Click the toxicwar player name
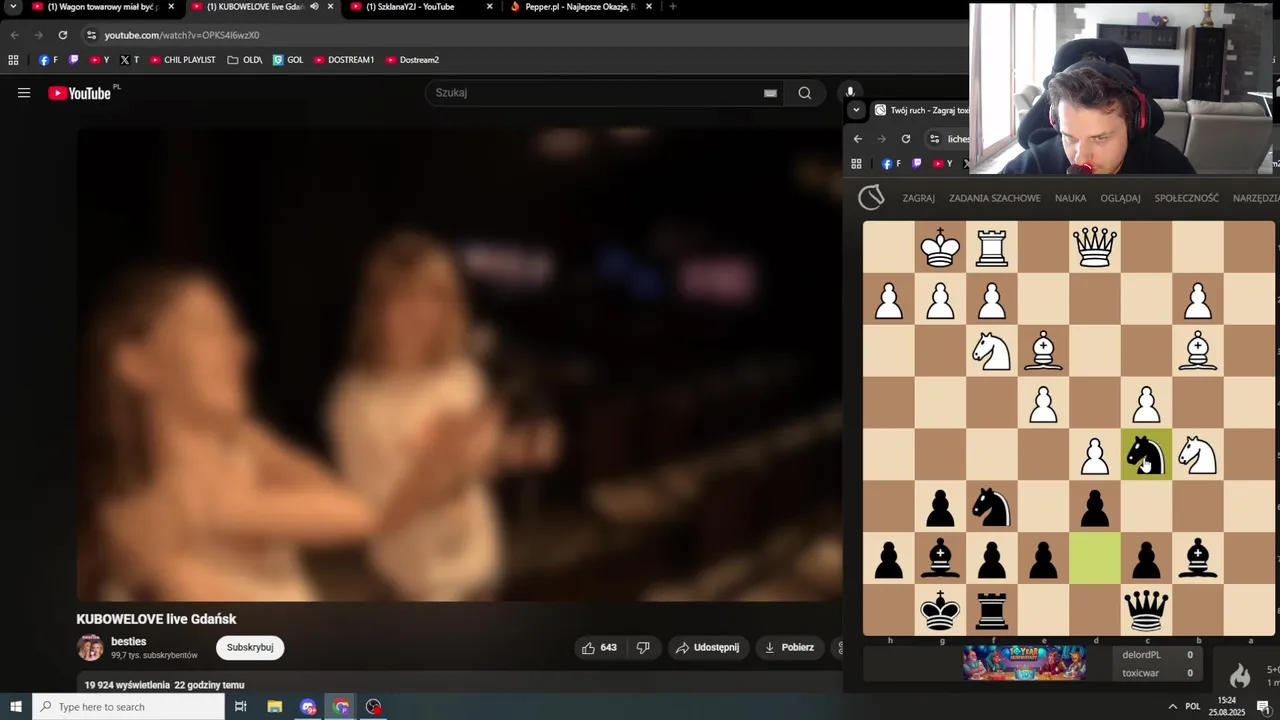The height and width of the screenshot is (720, 1280). coord(1140,673)
